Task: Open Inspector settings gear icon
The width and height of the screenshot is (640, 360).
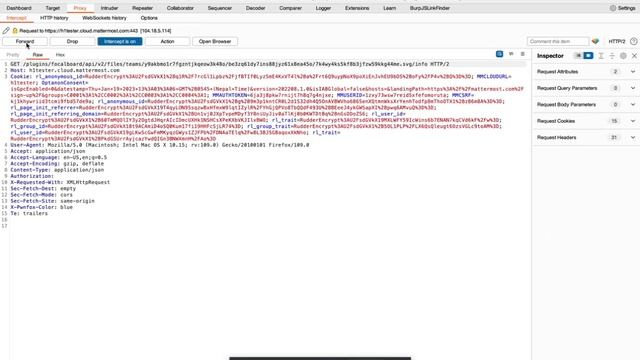Action: tap(623, 56)
